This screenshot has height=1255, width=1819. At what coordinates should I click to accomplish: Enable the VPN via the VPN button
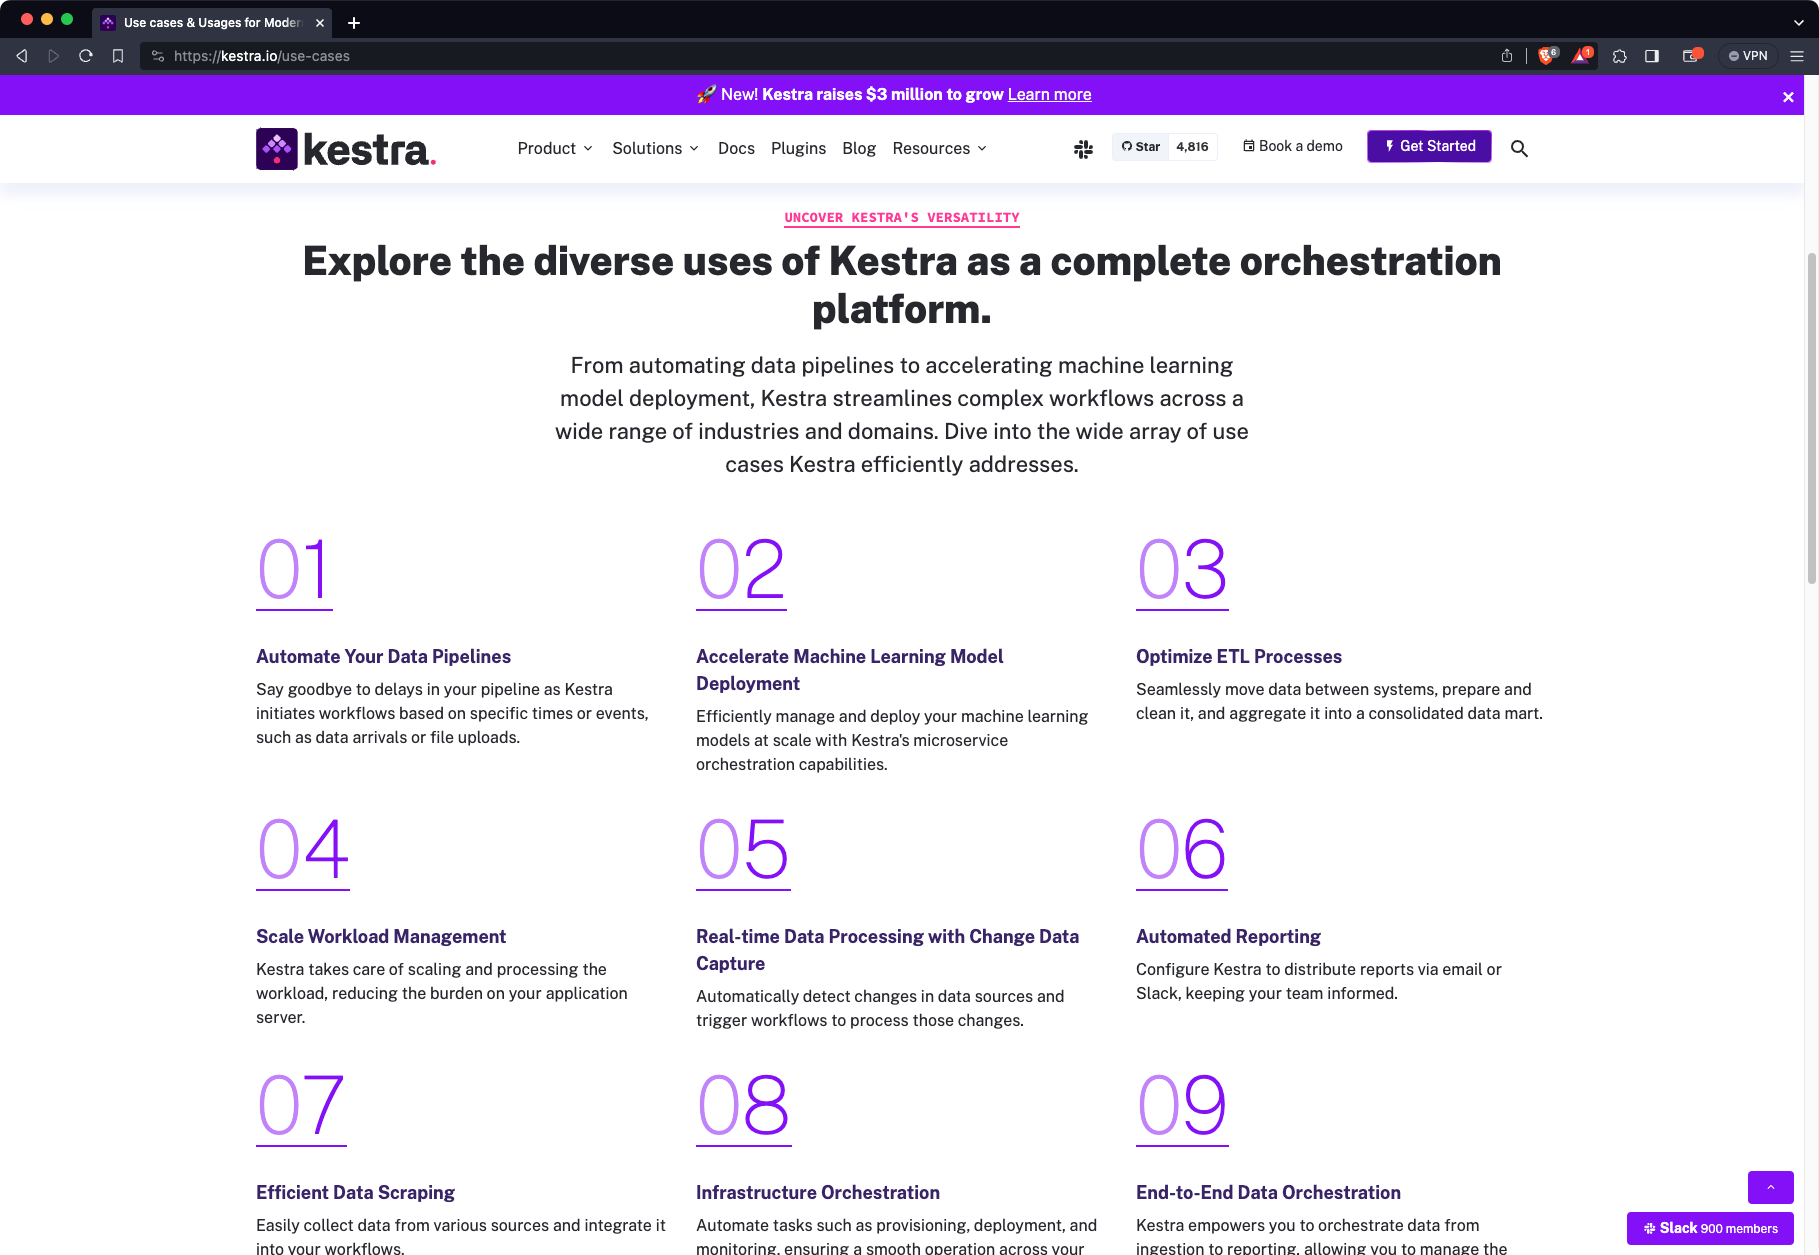tap(1748, 56)
